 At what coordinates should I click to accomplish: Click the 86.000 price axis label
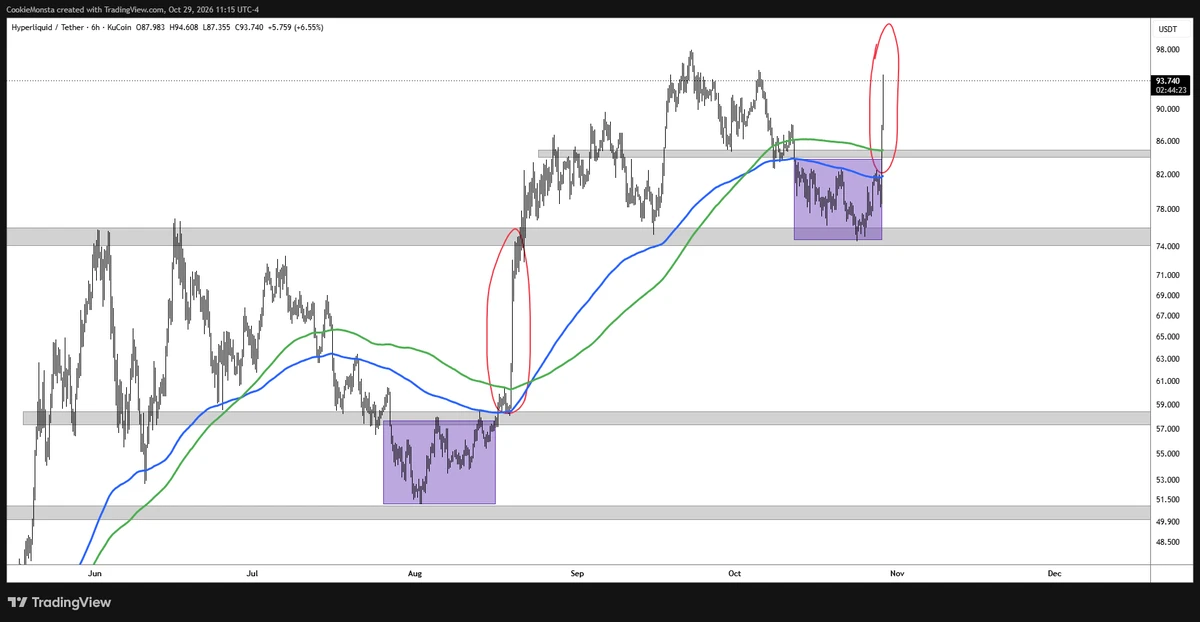(x=1168, y=142)
